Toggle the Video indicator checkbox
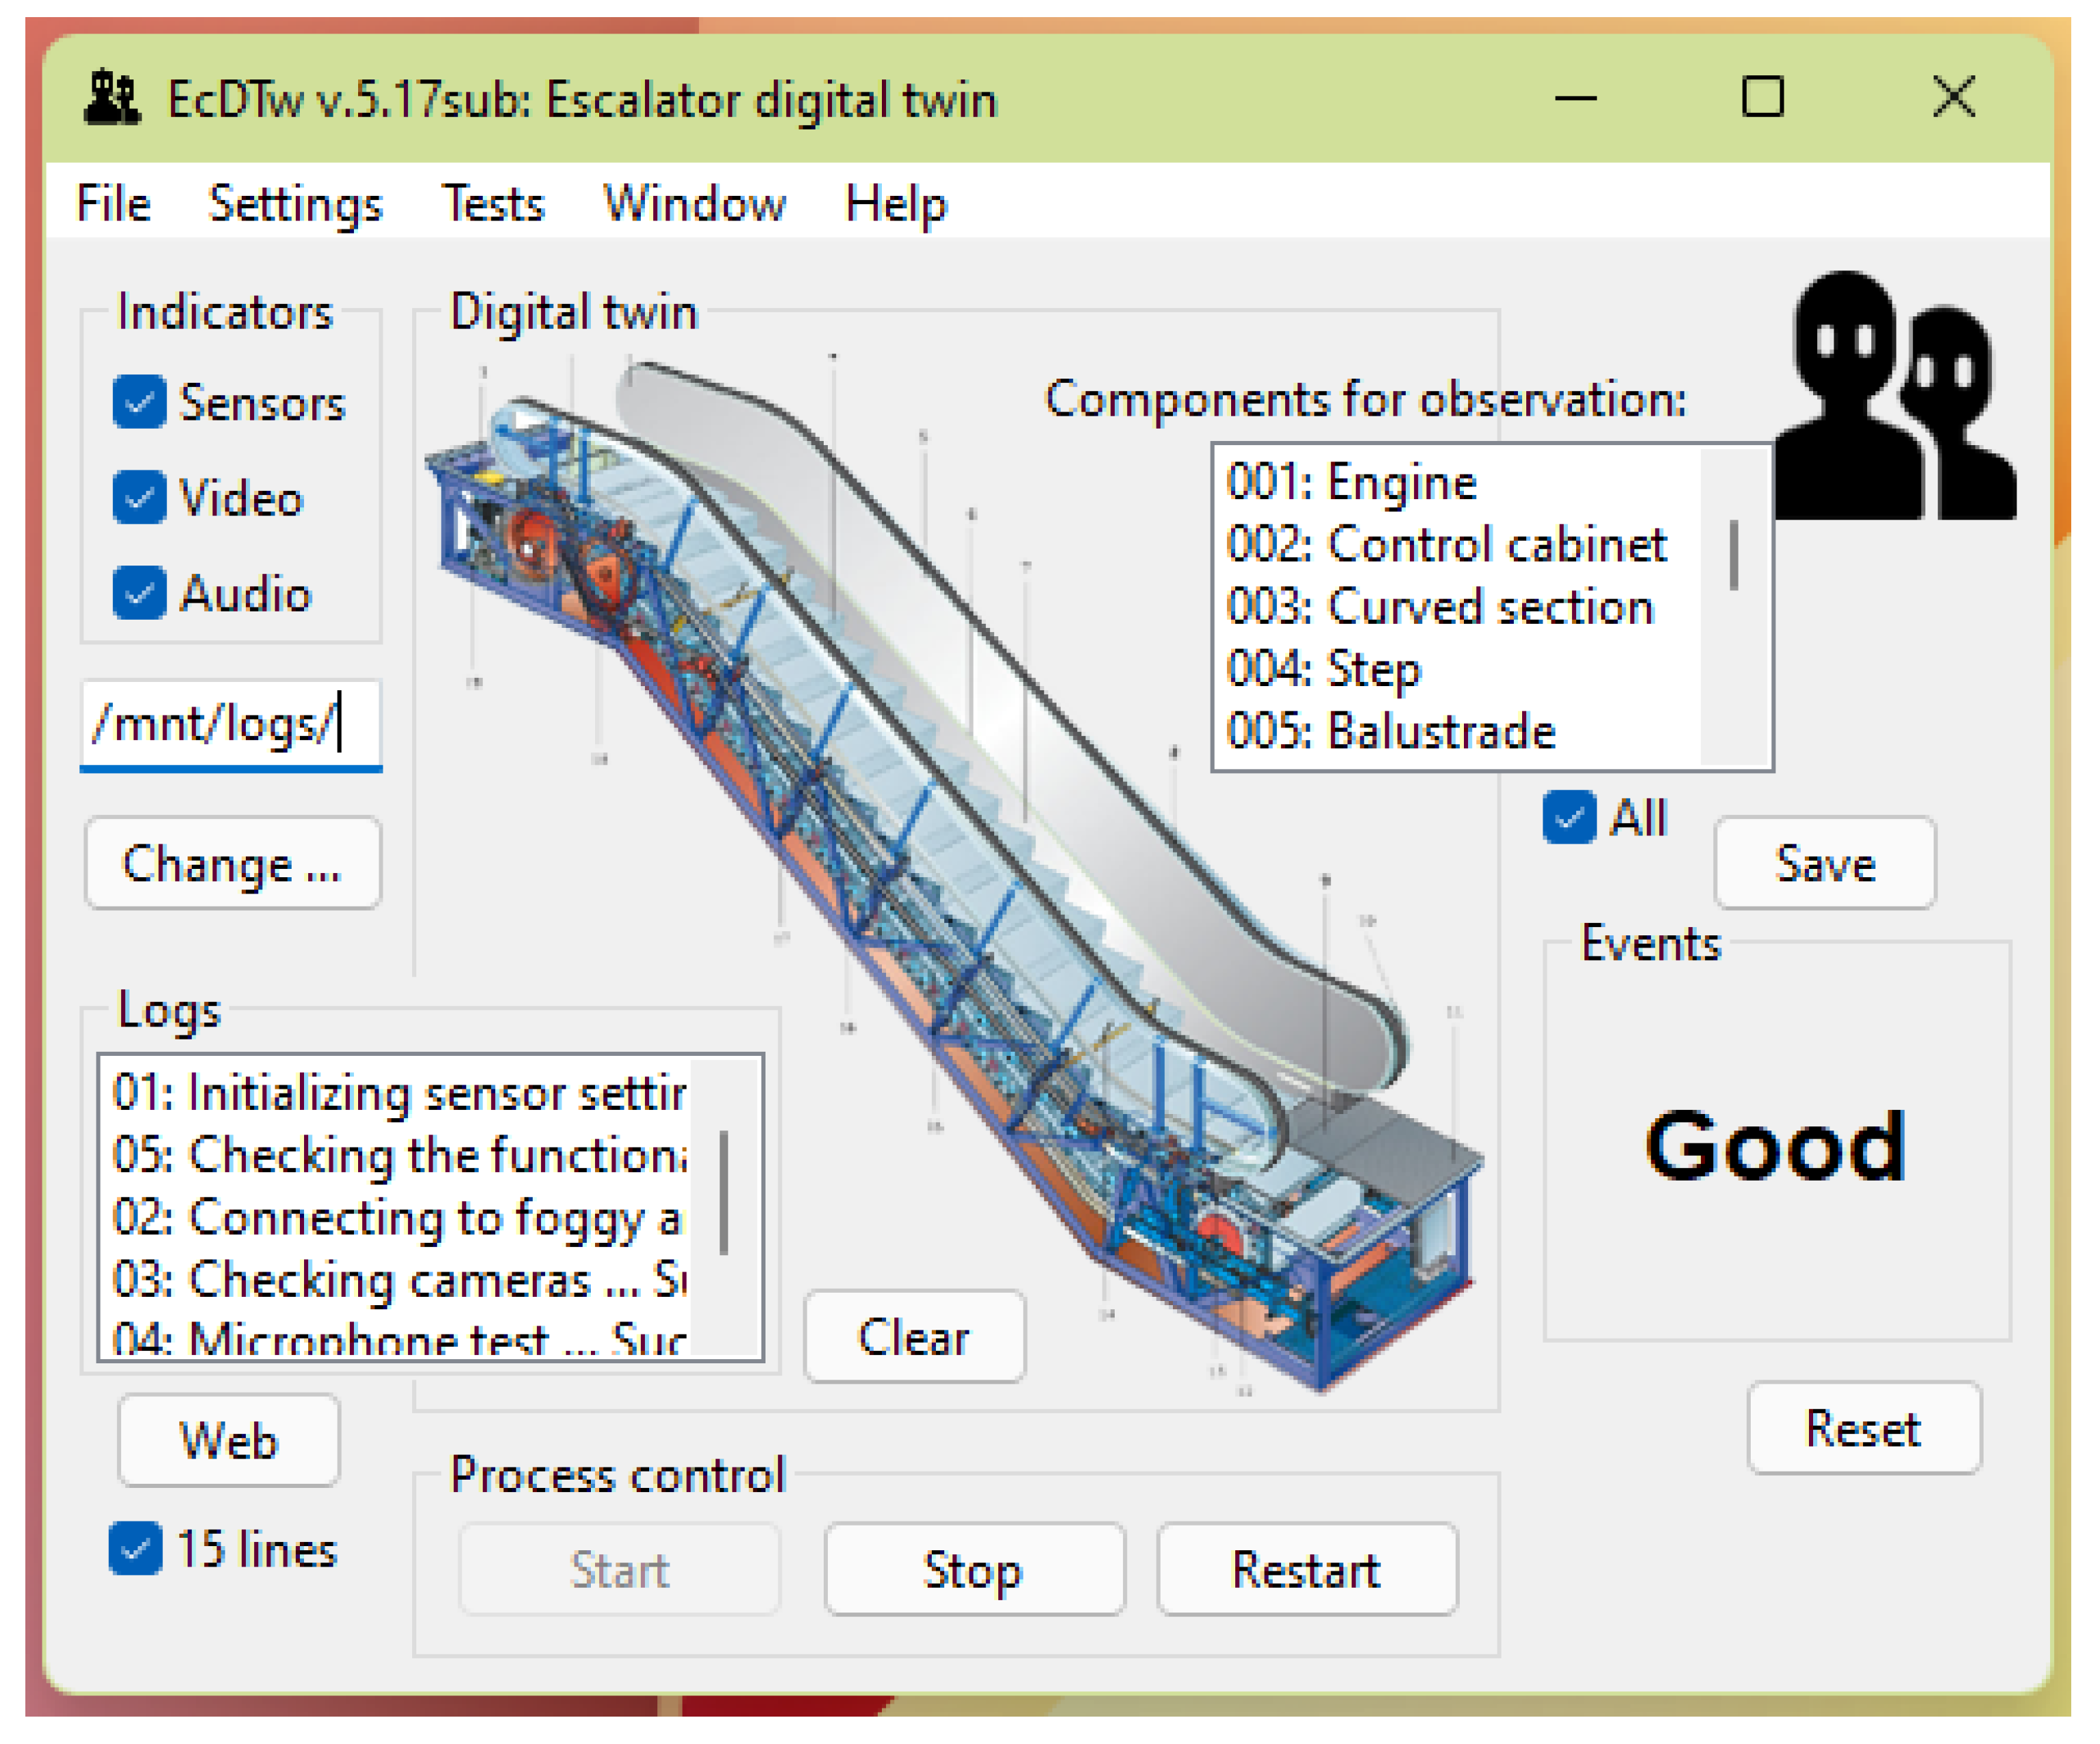 139,498
